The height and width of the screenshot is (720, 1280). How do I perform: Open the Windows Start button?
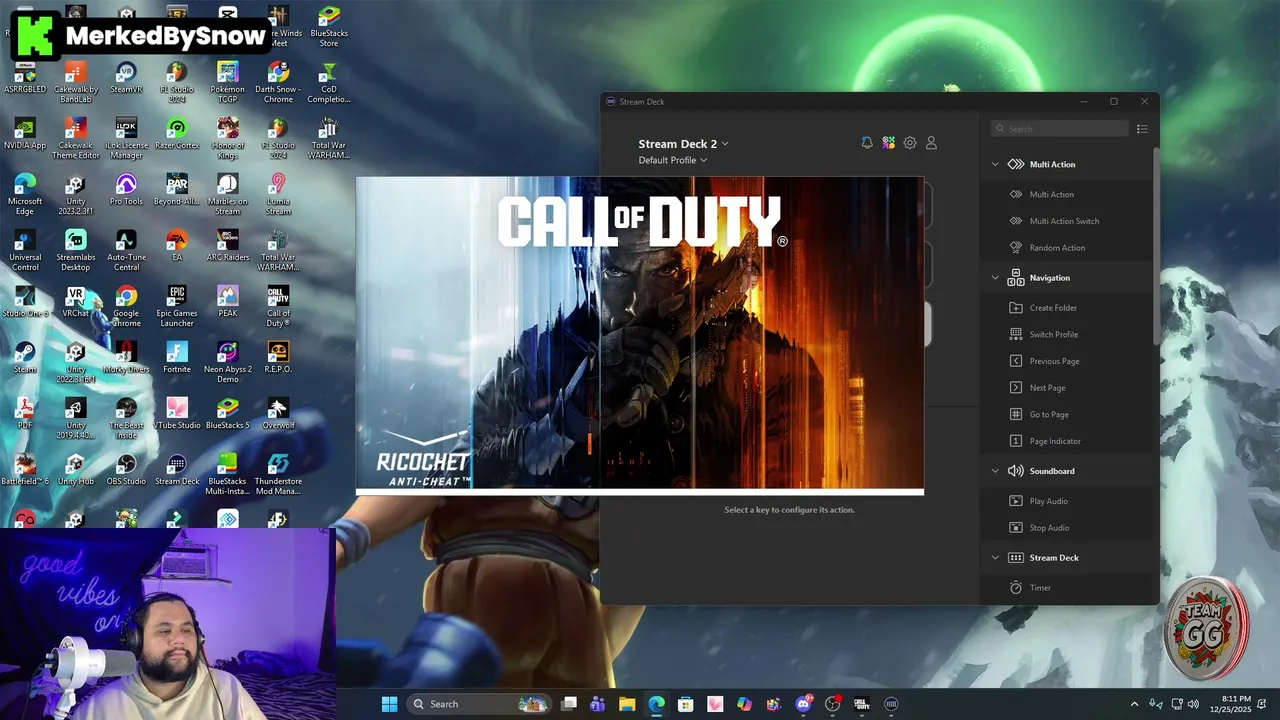[389, 704]
